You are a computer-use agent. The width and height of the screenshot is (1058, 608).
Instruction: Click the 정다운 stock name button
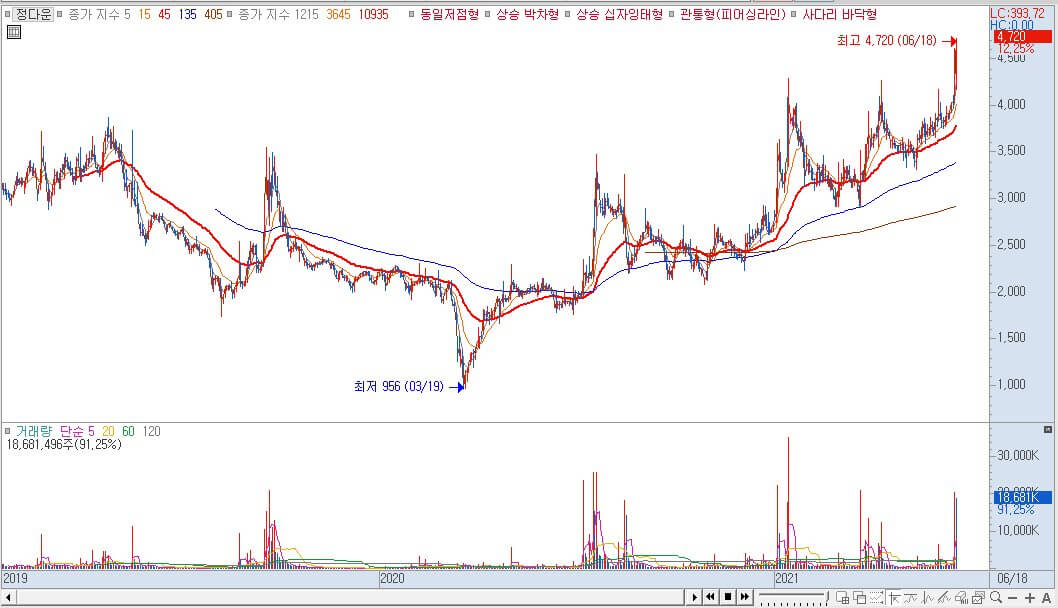(34, 14)
